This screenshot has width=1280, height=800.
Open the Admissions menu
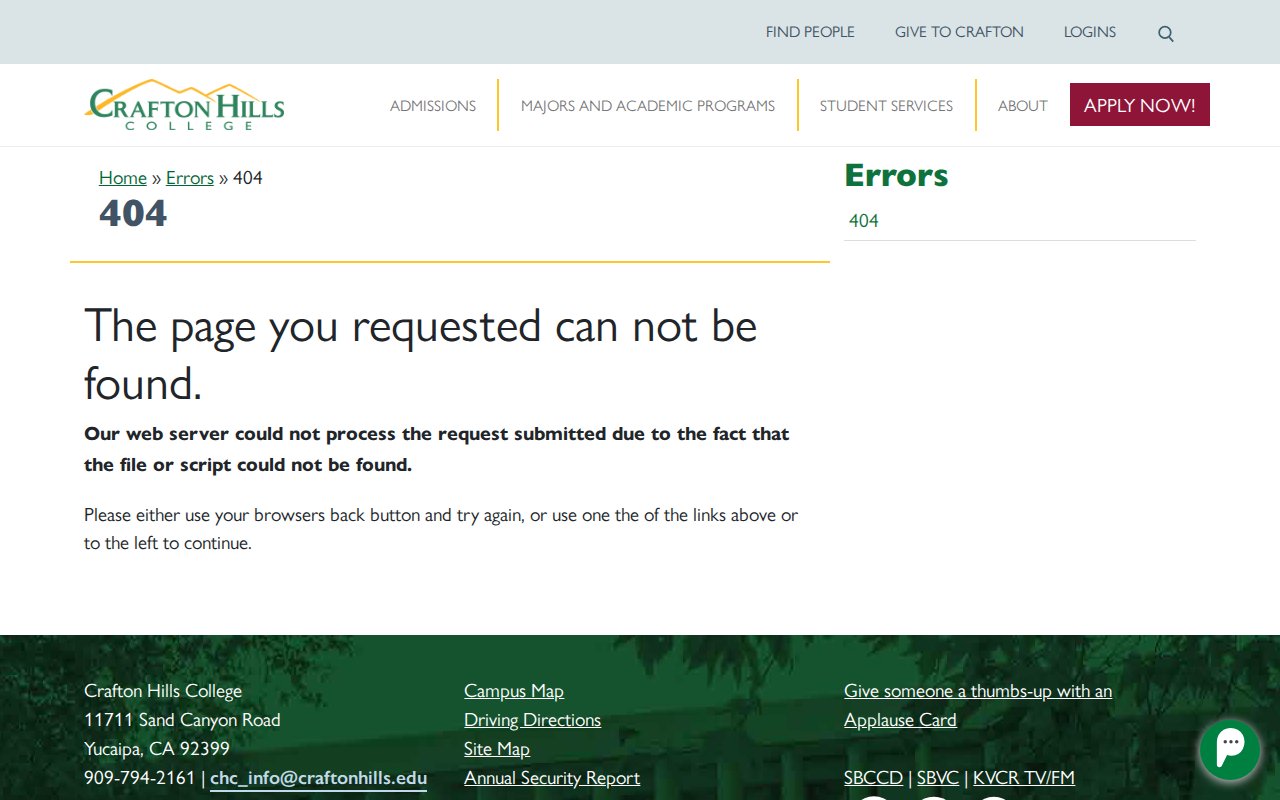click(432, 106)
